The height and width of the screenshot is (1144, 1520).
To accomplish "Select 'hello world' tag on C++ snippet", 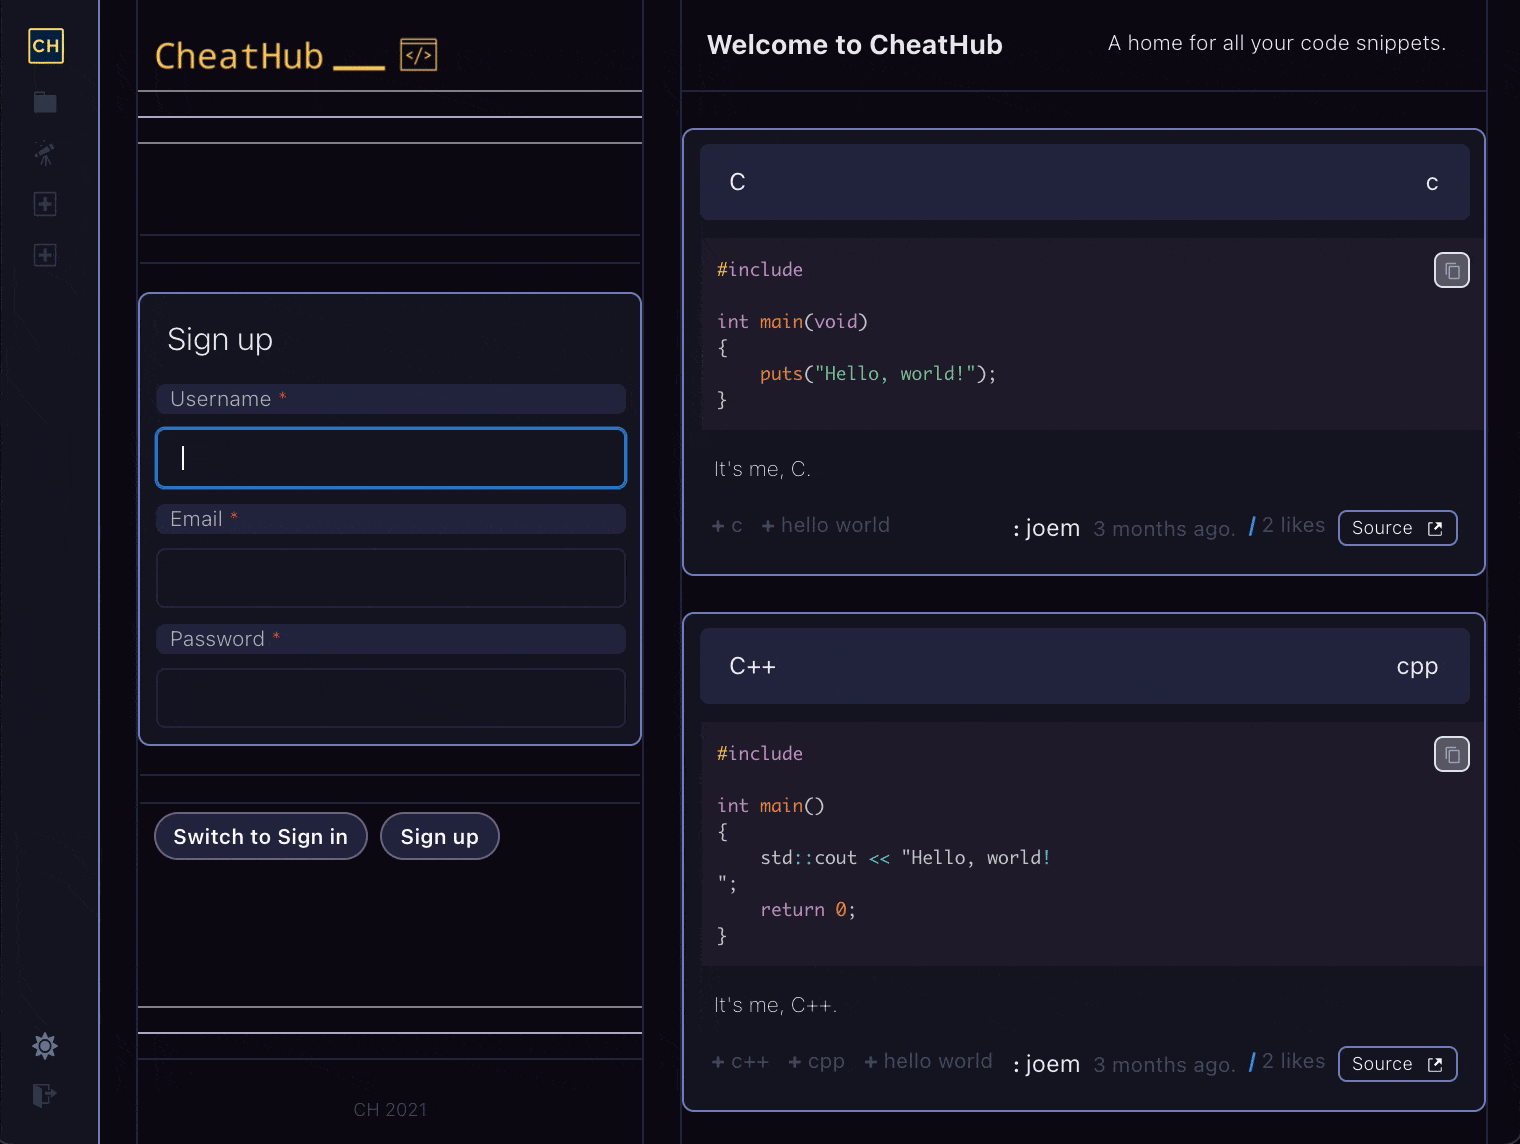I will pos(929,1061).
